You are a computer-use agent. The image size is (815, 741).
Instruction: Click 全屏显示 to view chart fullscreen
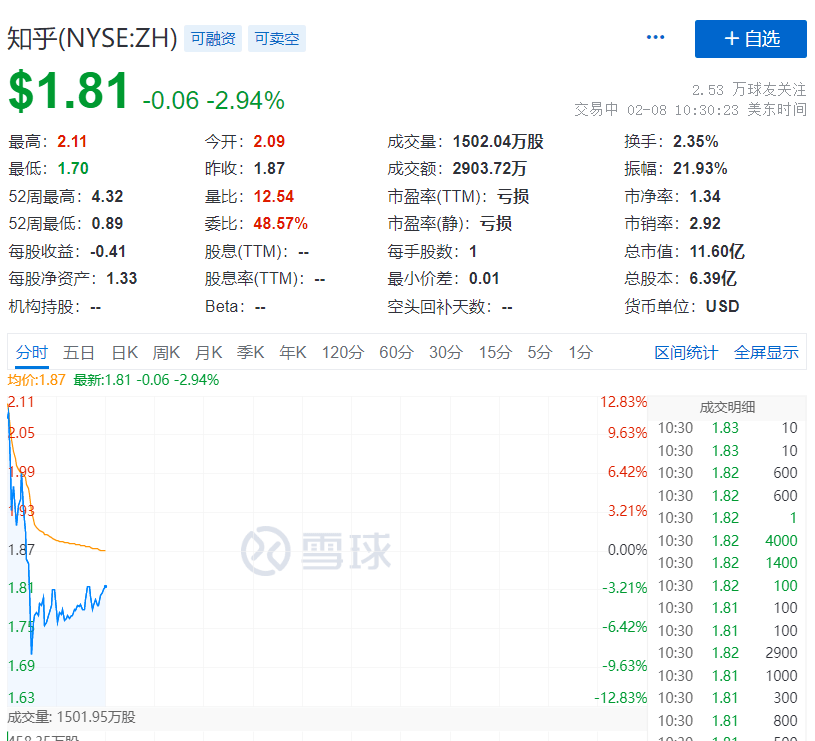pos(766,353)
